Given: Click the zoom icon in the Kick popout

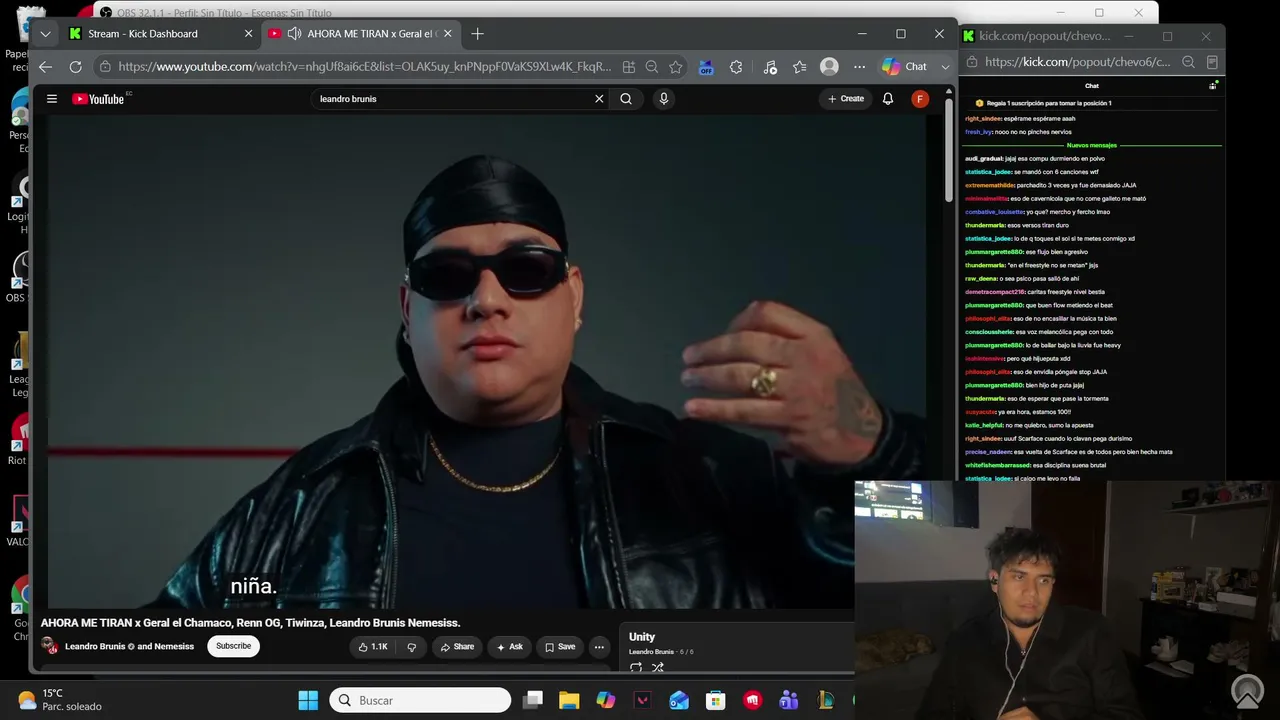Looking at the screenshot, I should coord(1188,62).
